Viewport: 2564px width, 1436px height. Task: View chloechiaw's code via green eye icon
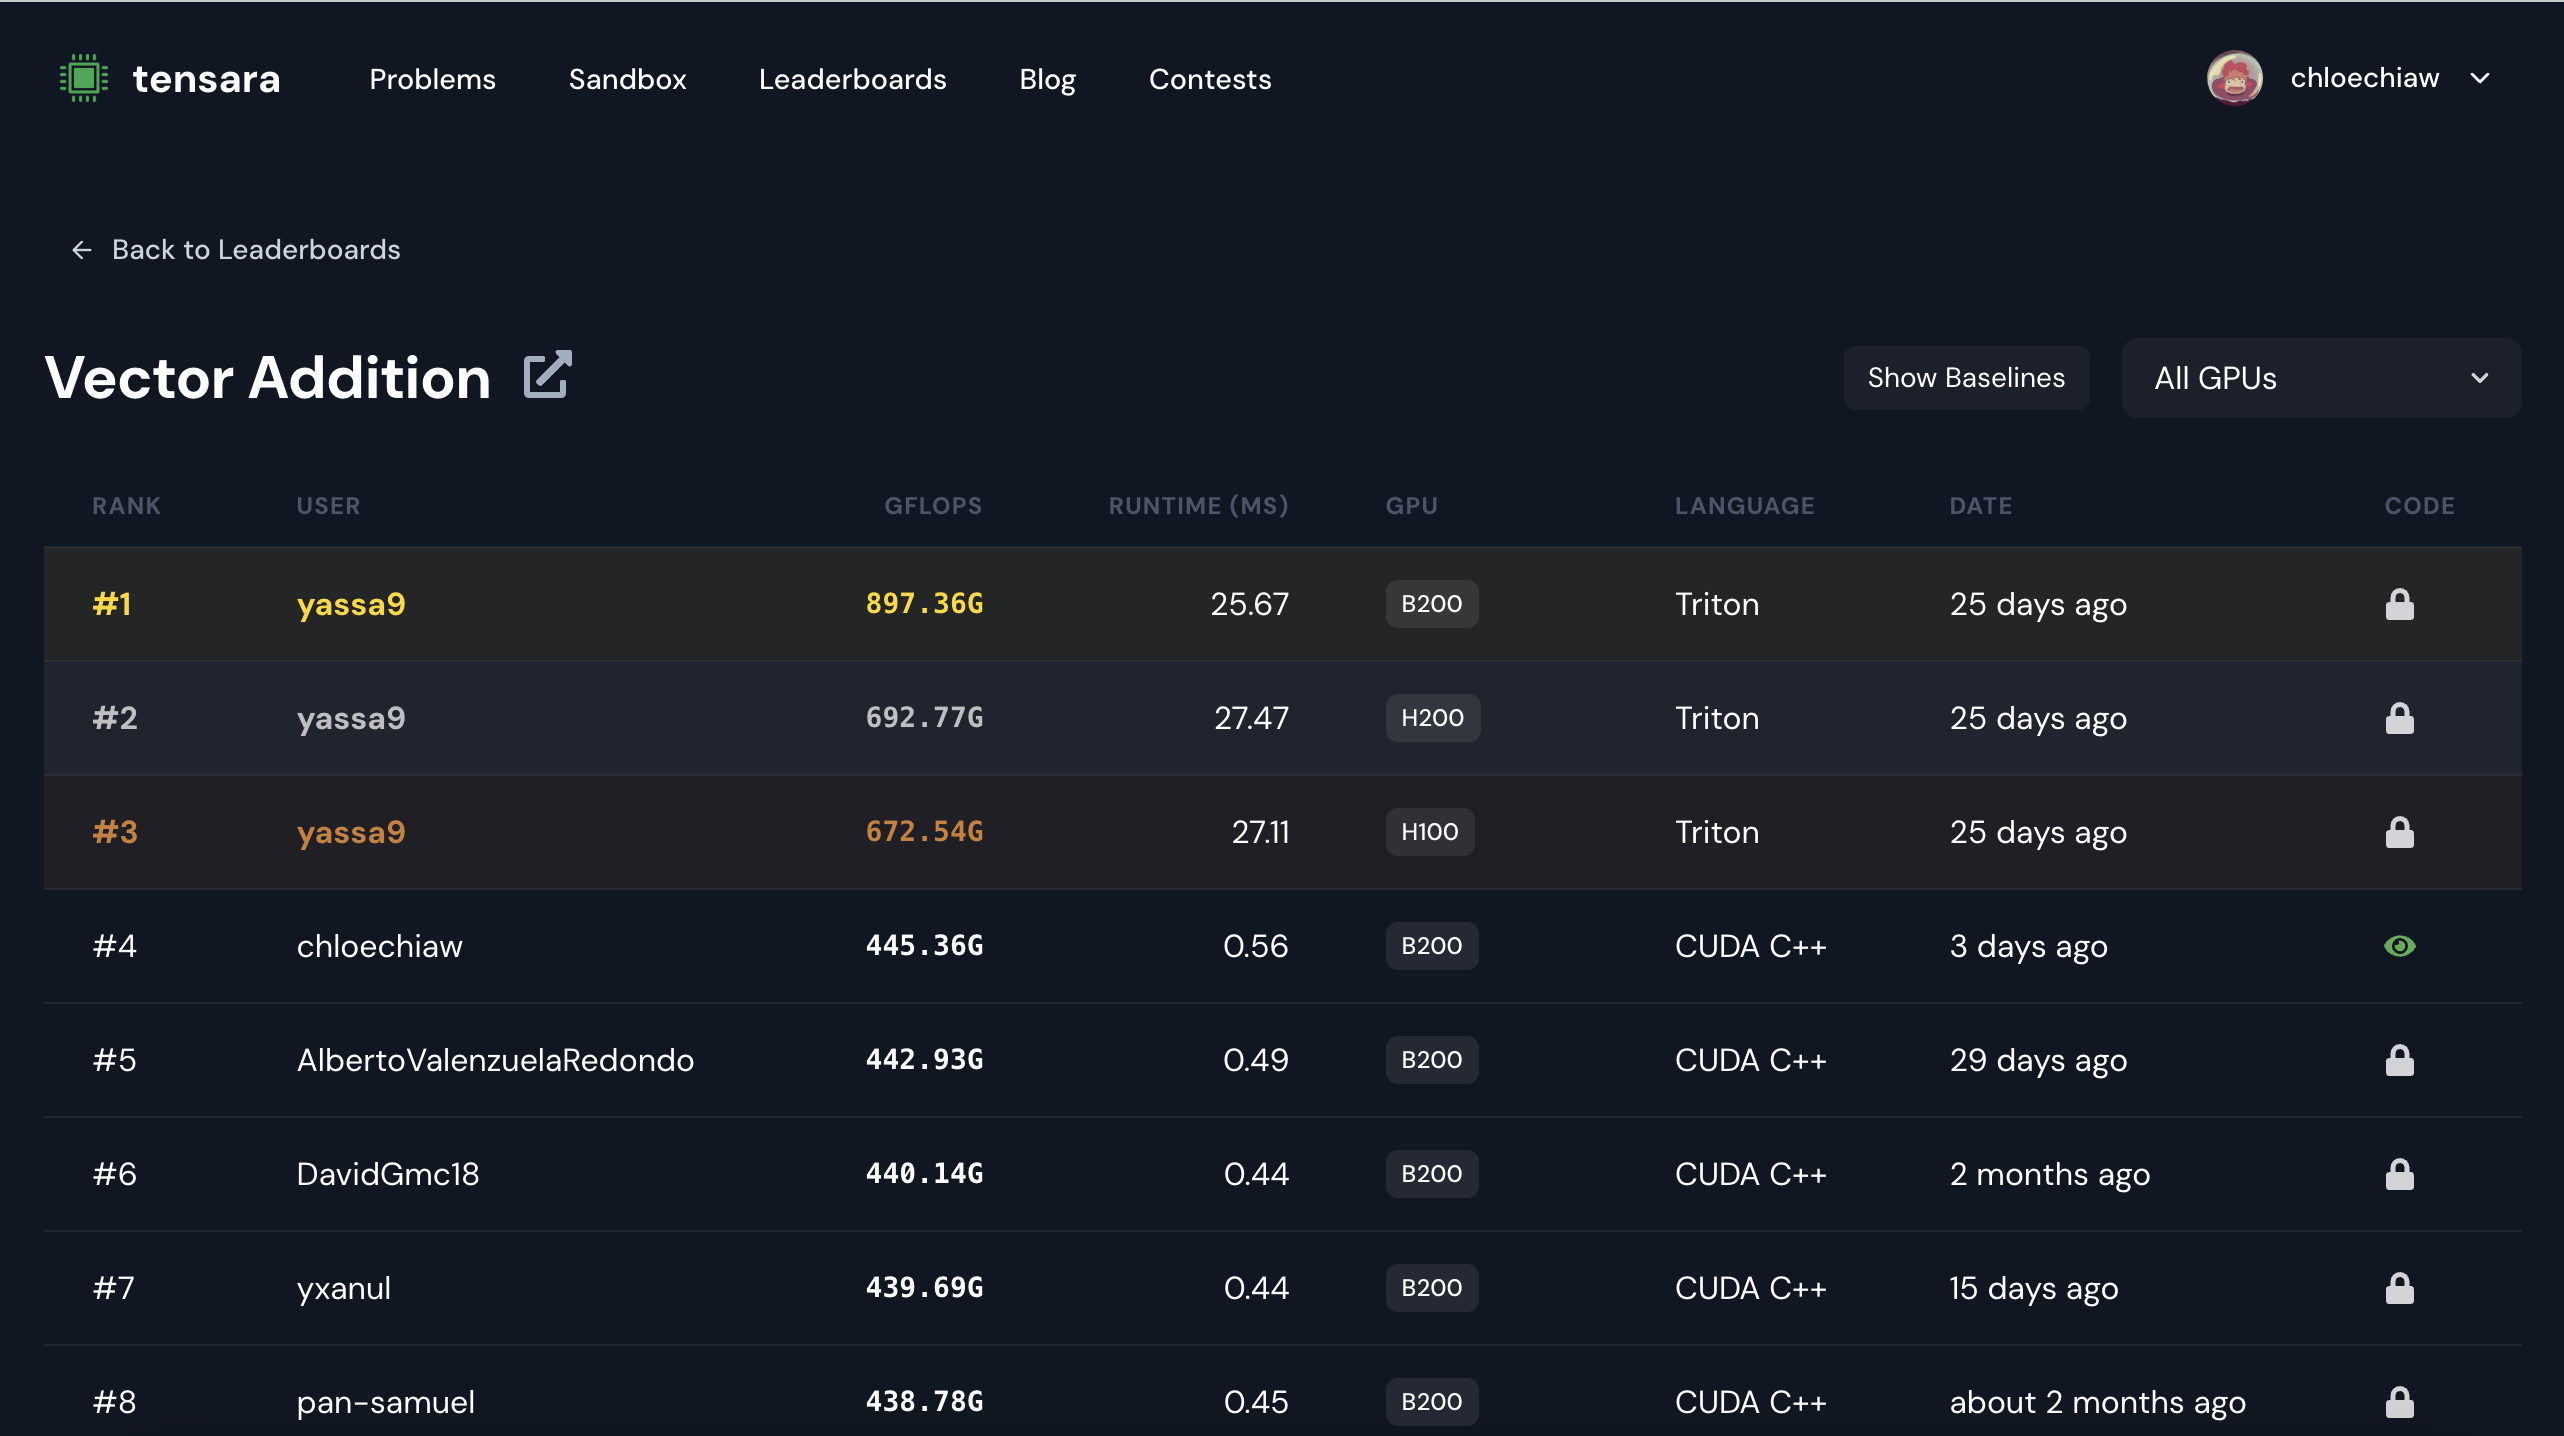[2399, 946]
